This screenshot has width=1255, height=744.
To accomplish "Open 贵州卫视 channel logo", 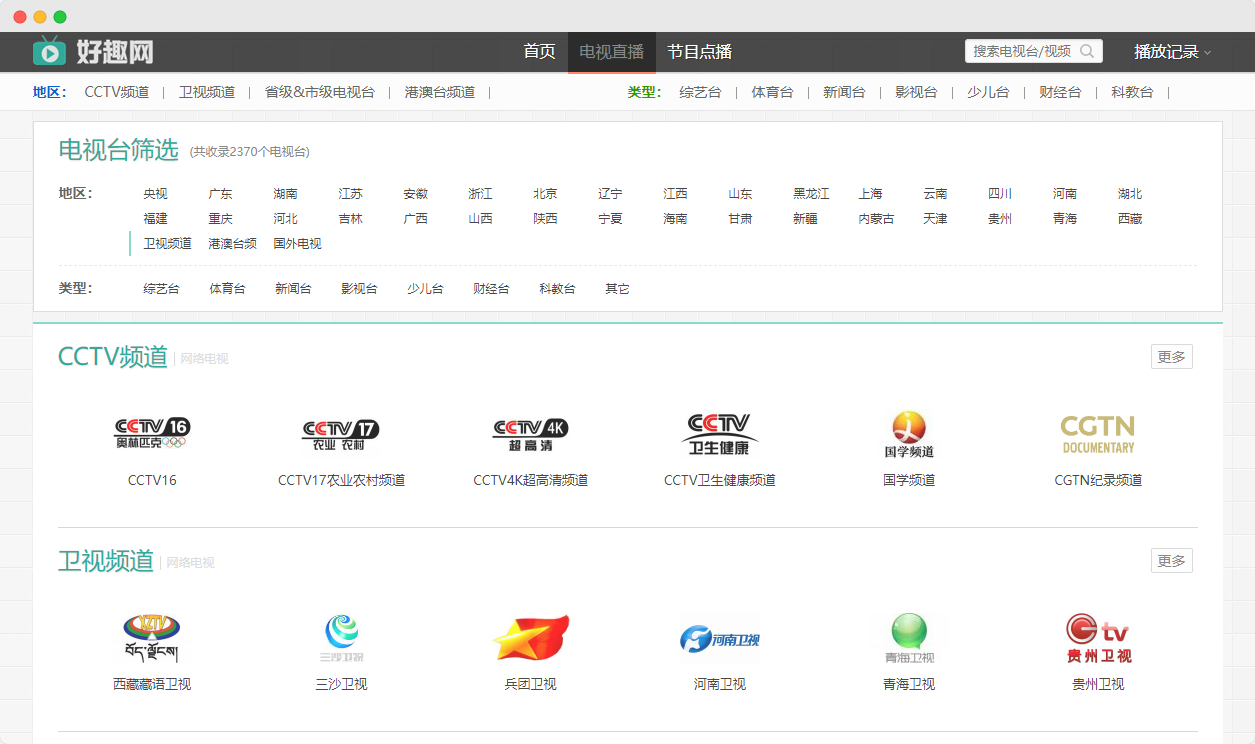I will pos(1098,638).
